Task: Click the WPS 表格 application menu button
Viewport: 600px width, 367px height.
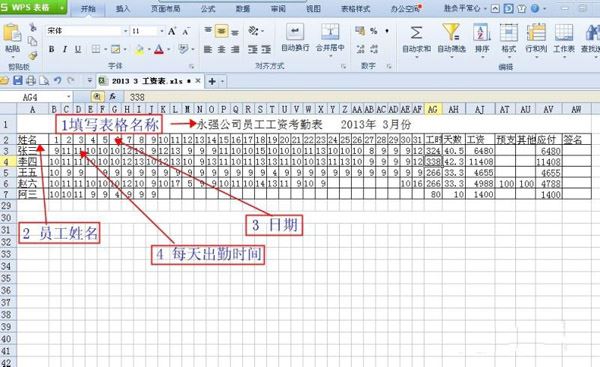Action: [x=33, y=7]
